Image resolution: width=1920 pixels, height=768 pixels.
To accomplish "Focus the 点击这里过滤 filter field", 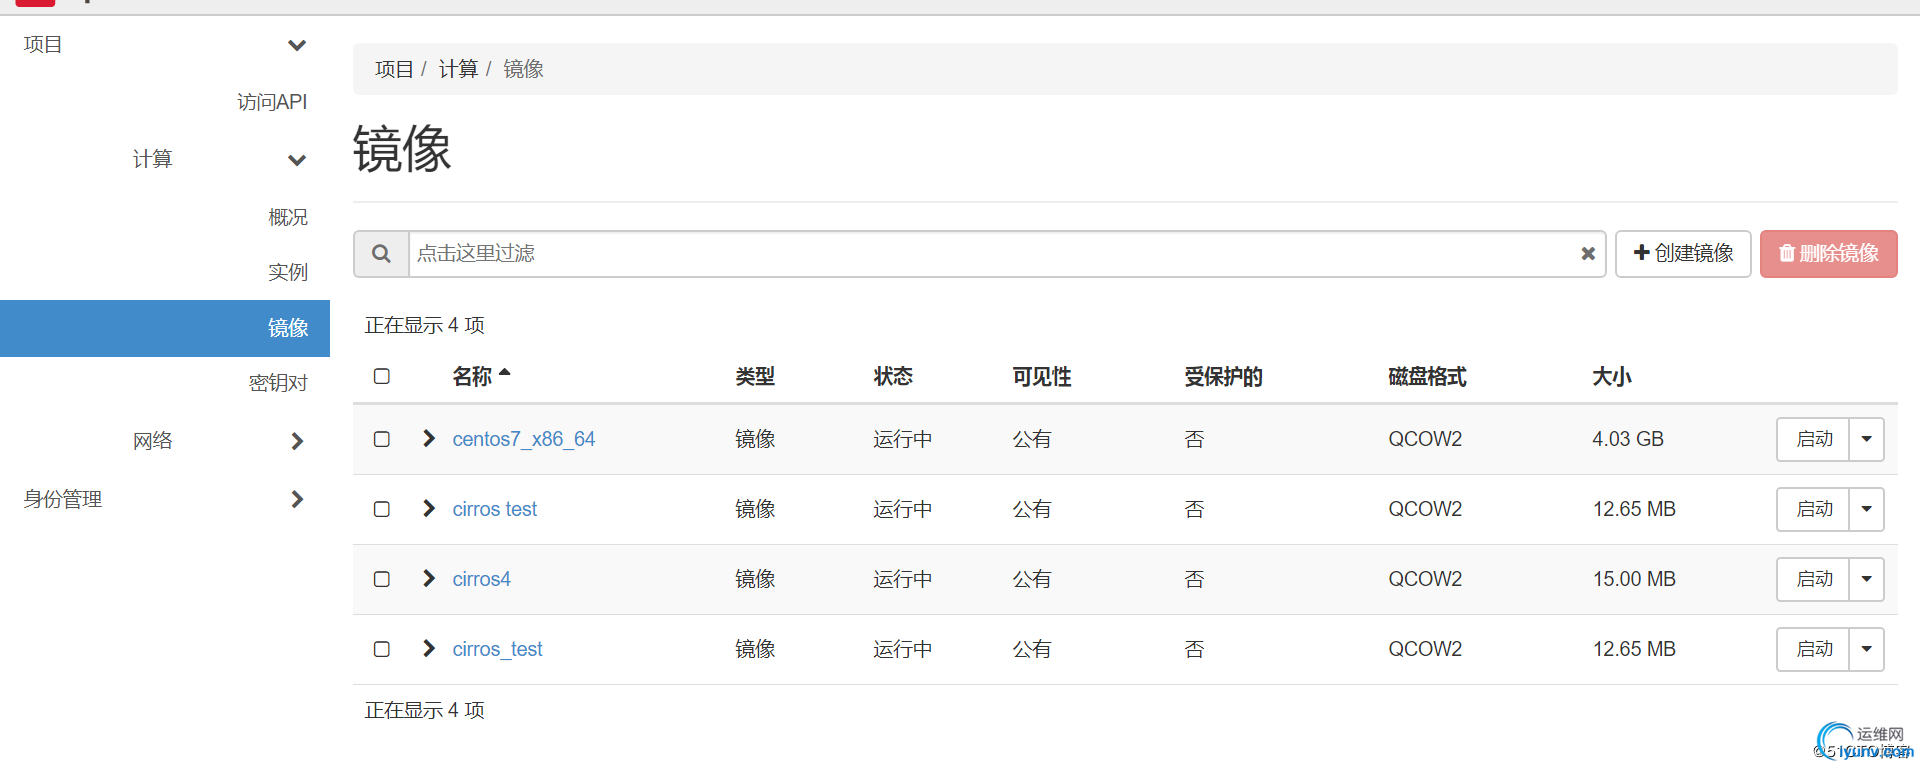I will (1007, 254).
